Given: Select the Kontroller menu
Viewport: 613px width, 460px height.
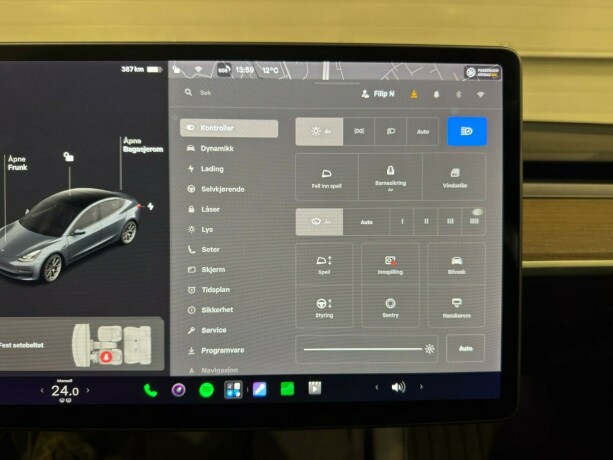Looking at the screenshot, I should (229, 128).
